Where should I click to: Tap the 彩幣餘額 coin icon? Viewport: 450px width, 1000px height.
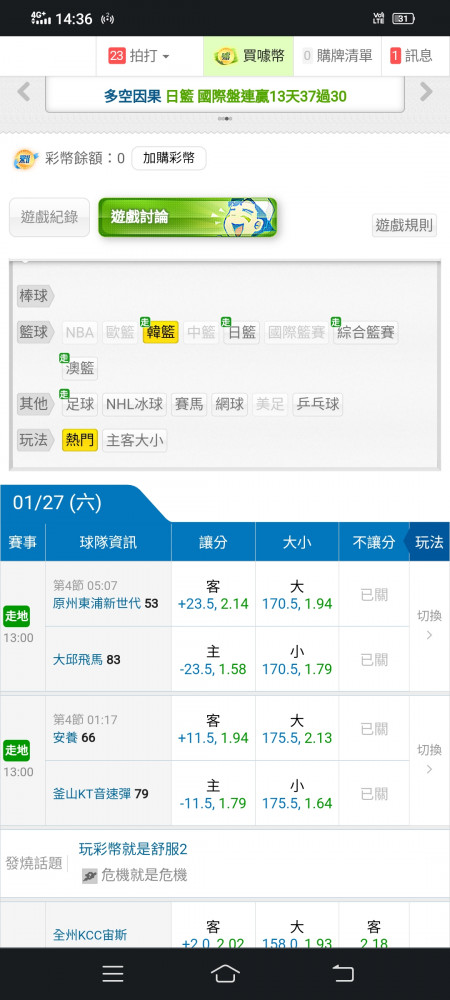coord(27,158)
